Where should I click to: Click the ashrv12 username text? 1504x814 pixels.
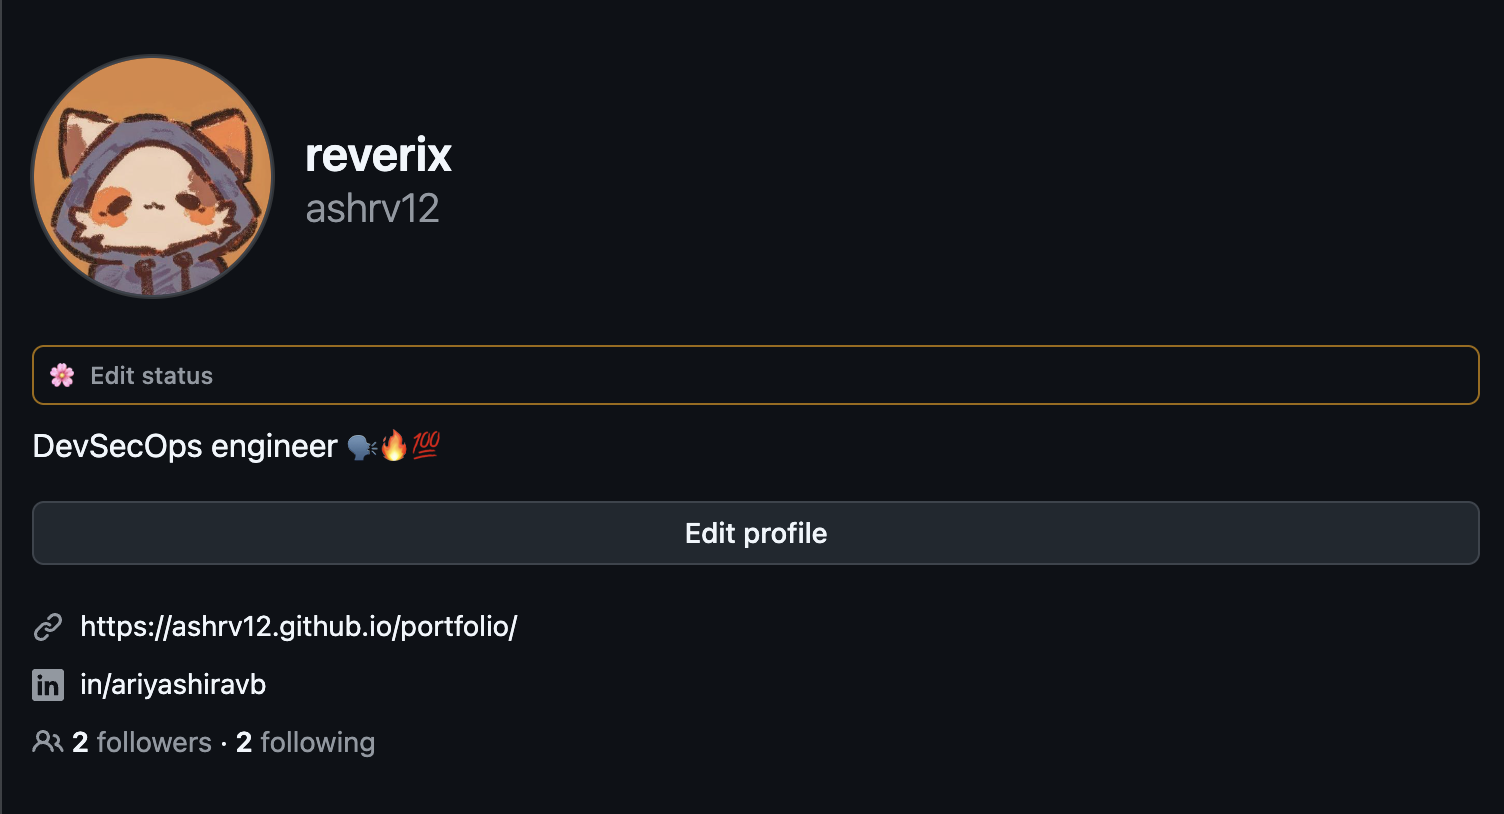point(372,209)
